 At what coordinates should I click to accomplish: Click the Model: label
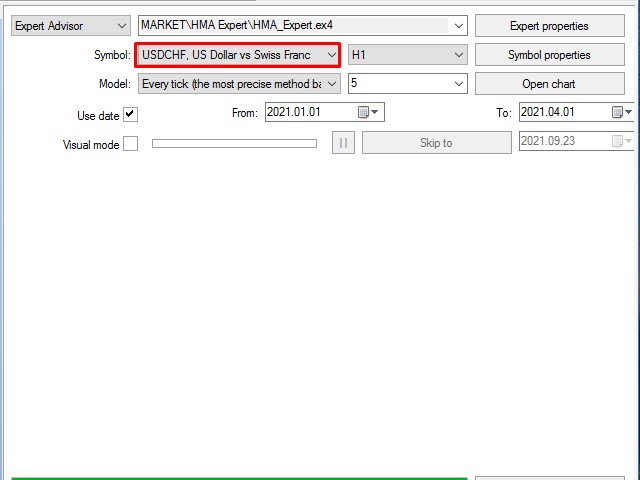[115, 84]
